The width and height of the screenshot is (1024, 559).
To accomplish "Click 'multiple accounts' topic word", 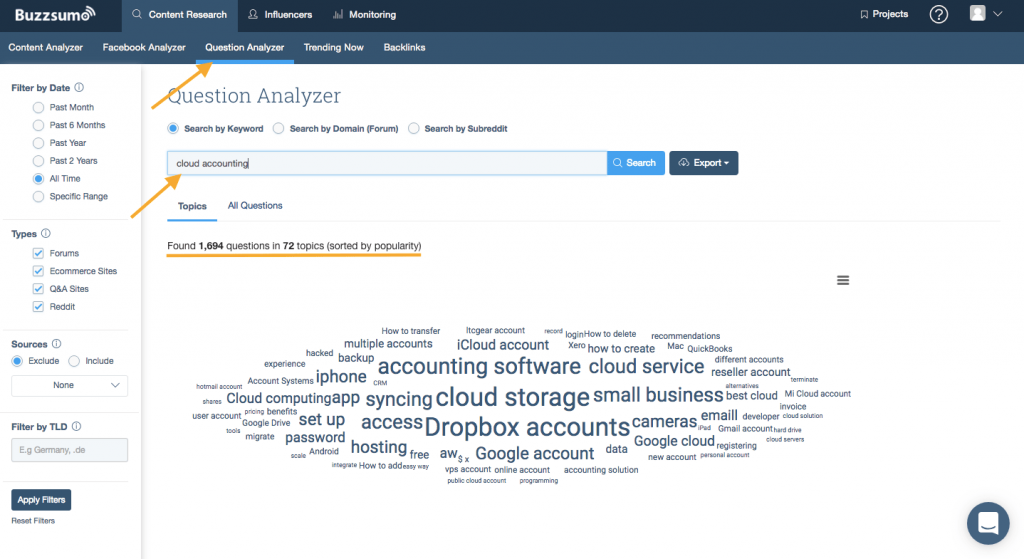I will click(x=388, y=343).
